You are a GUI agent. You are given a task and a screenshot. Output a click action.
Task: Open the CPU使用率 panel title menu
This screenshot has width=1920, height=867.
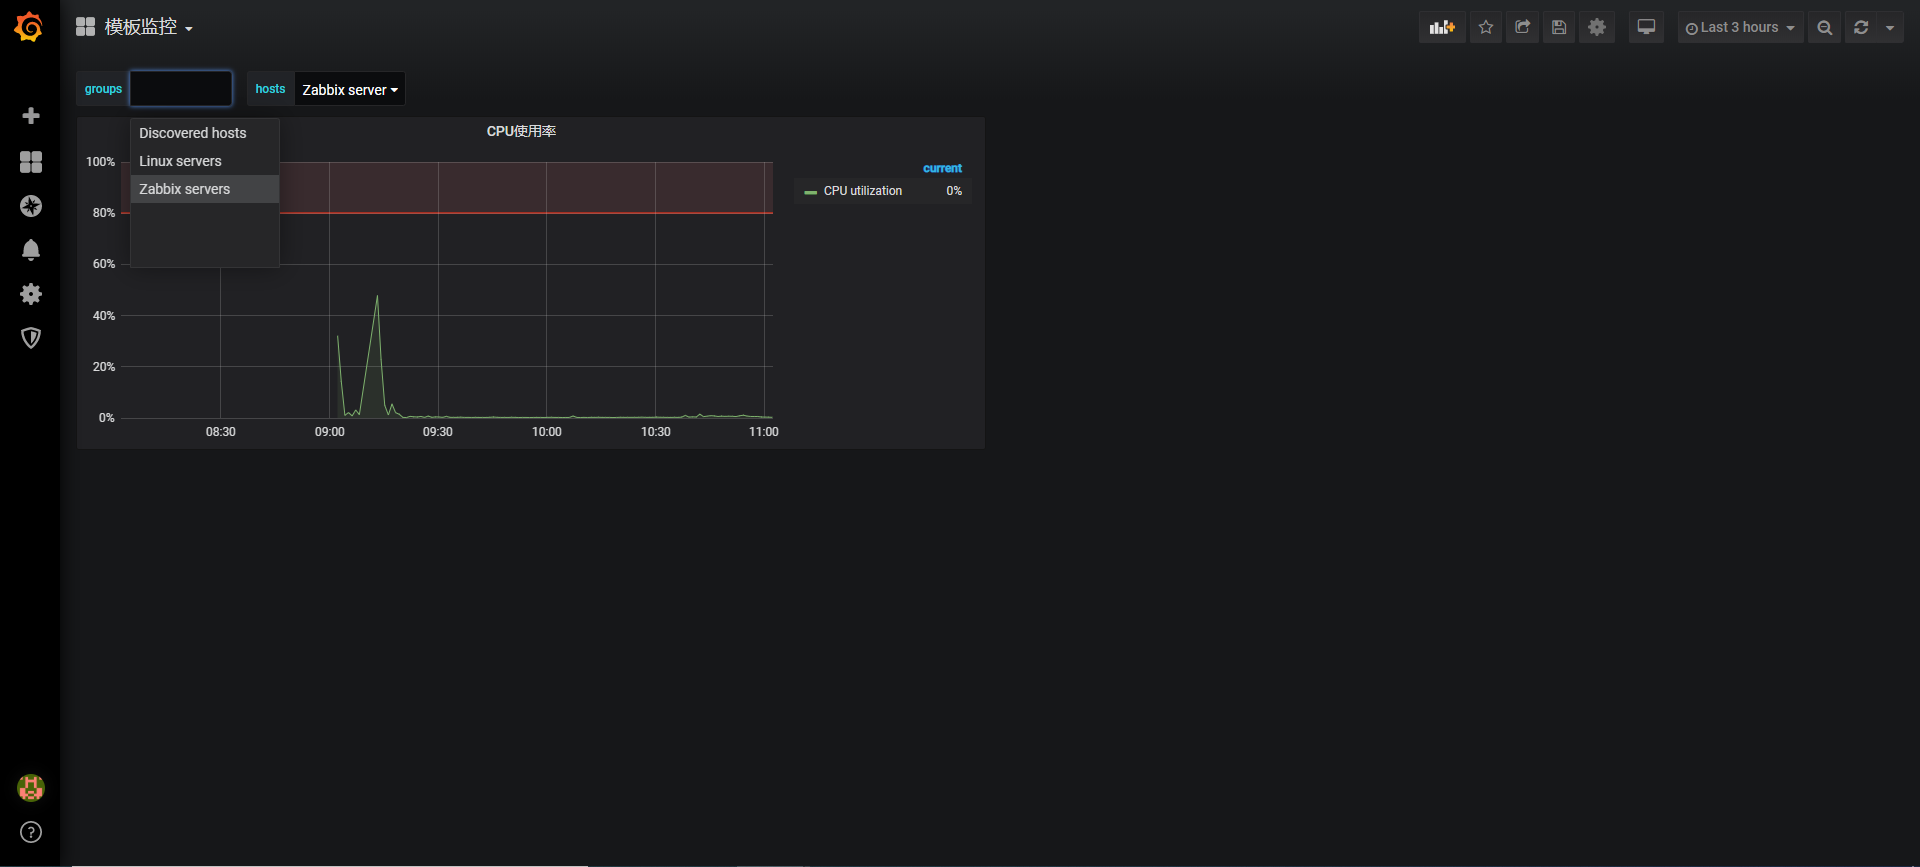point(521,131)
